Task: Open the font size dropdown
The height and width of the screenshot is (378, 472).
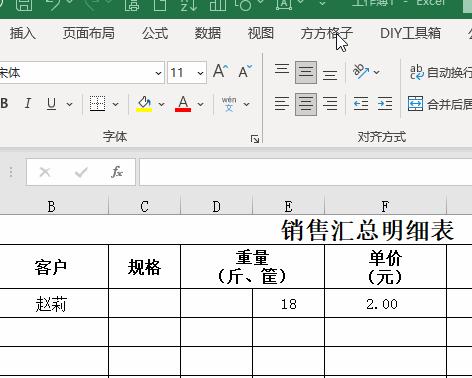Action: click(x=200, y=73)
